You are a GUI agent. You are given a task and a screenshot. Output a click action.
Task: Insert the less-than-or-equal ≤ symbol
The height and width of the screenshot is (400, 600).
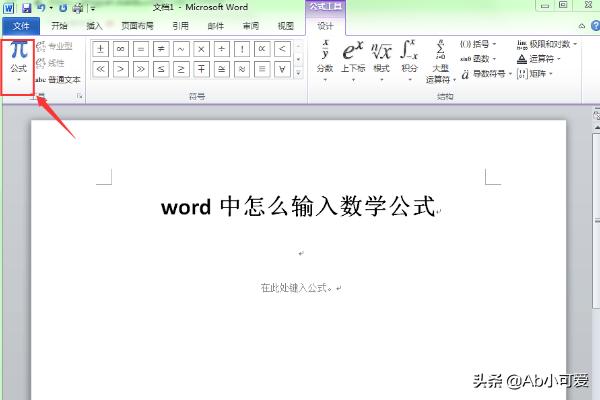point(161,69)
